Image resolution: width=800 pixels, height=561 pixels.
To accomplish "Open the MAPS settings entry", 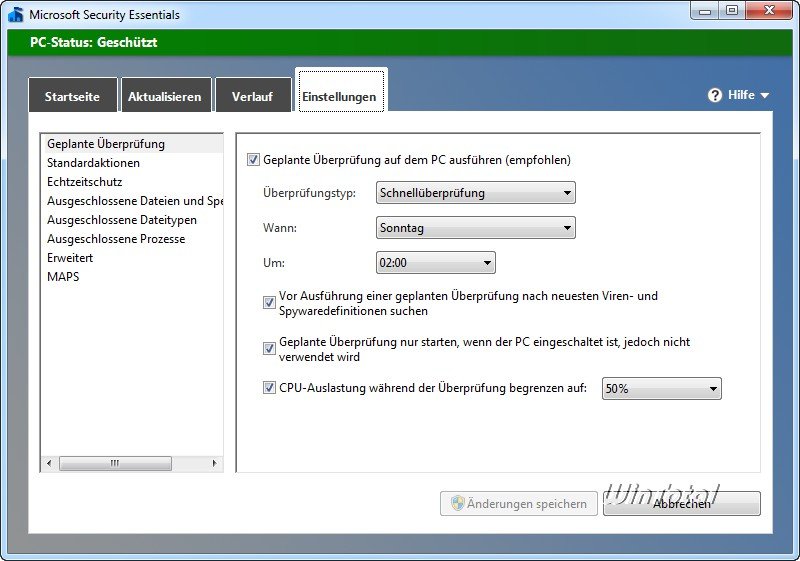I will pos(132,276).
